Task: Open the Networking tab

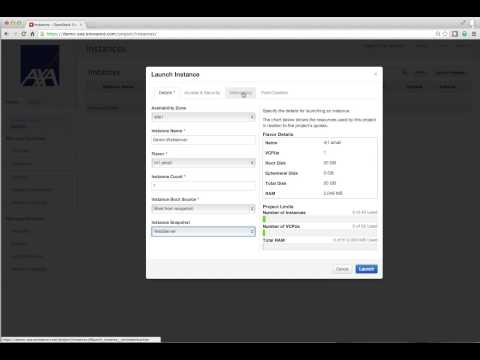Action: pyautogui.click(x=240, y=92)
